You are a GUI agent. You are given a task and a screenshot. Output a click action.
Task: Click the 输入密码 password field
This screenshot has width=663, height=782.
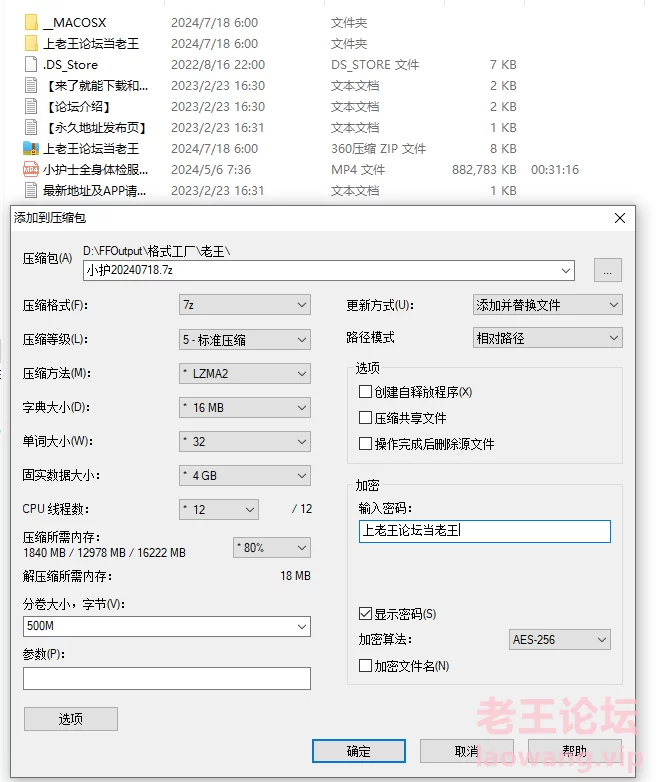pyautogui.click(x=484, y=531)
